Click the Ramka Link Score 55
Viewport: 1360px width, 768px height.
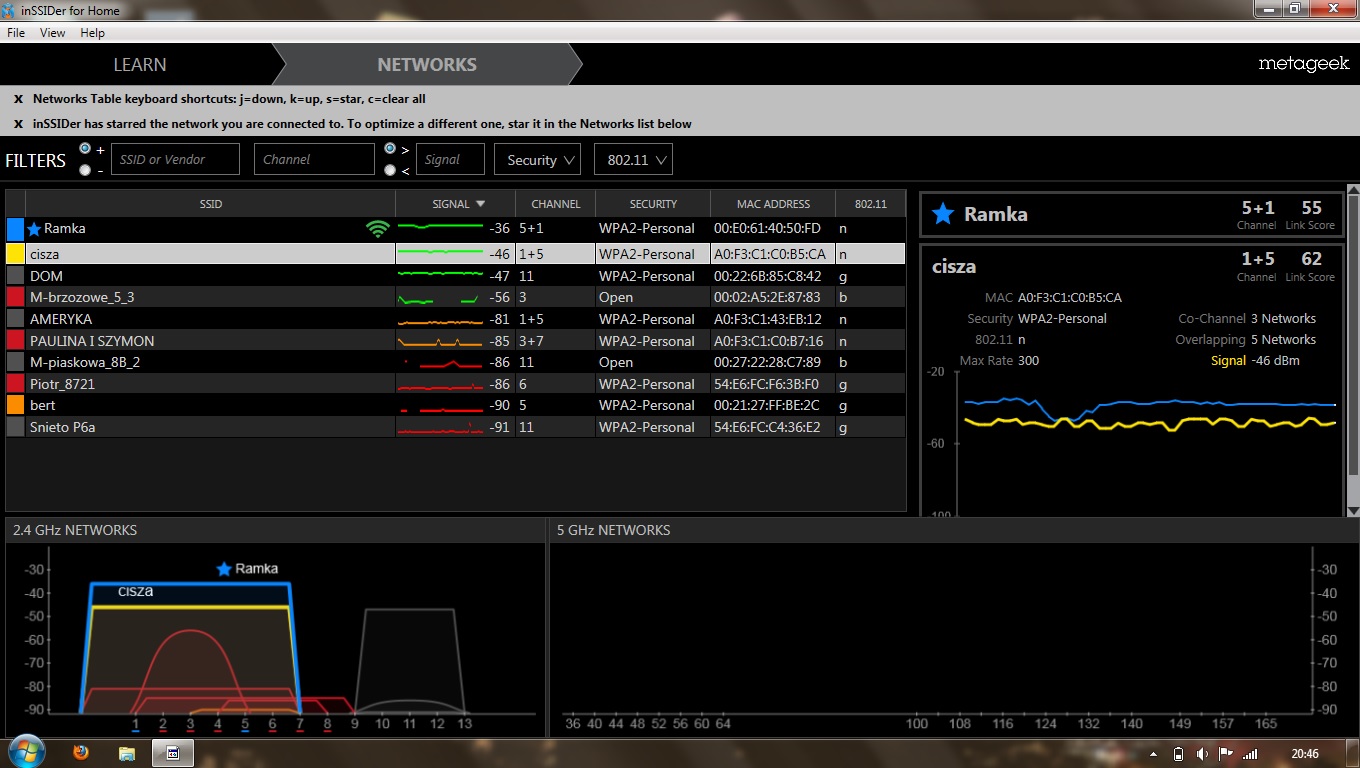[x=1311, y=208]
